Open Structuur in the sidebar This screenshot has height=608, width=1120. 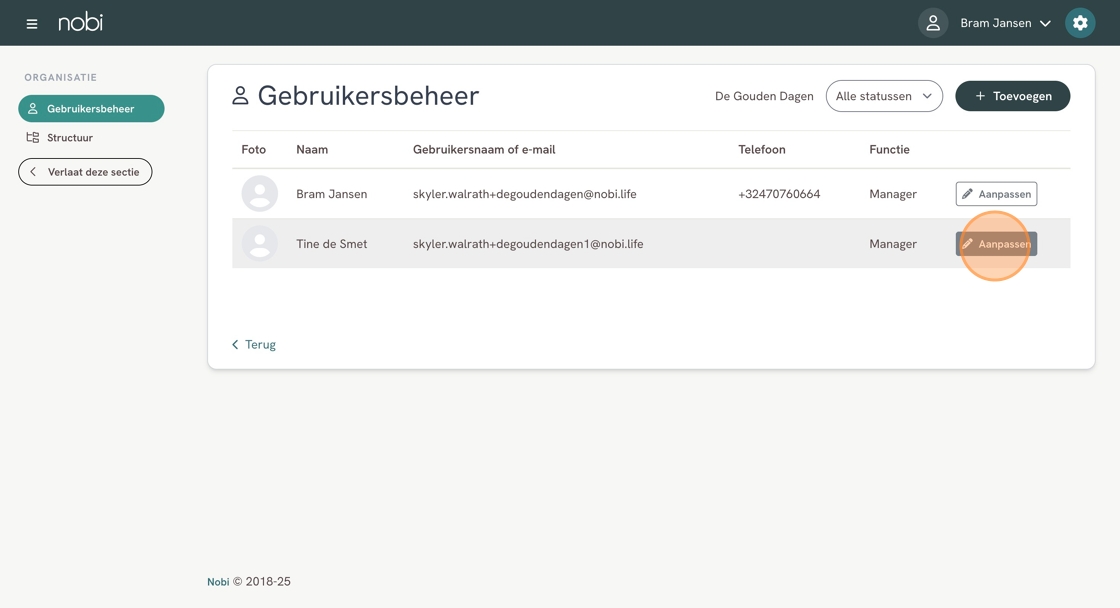[x=69, y=138]
